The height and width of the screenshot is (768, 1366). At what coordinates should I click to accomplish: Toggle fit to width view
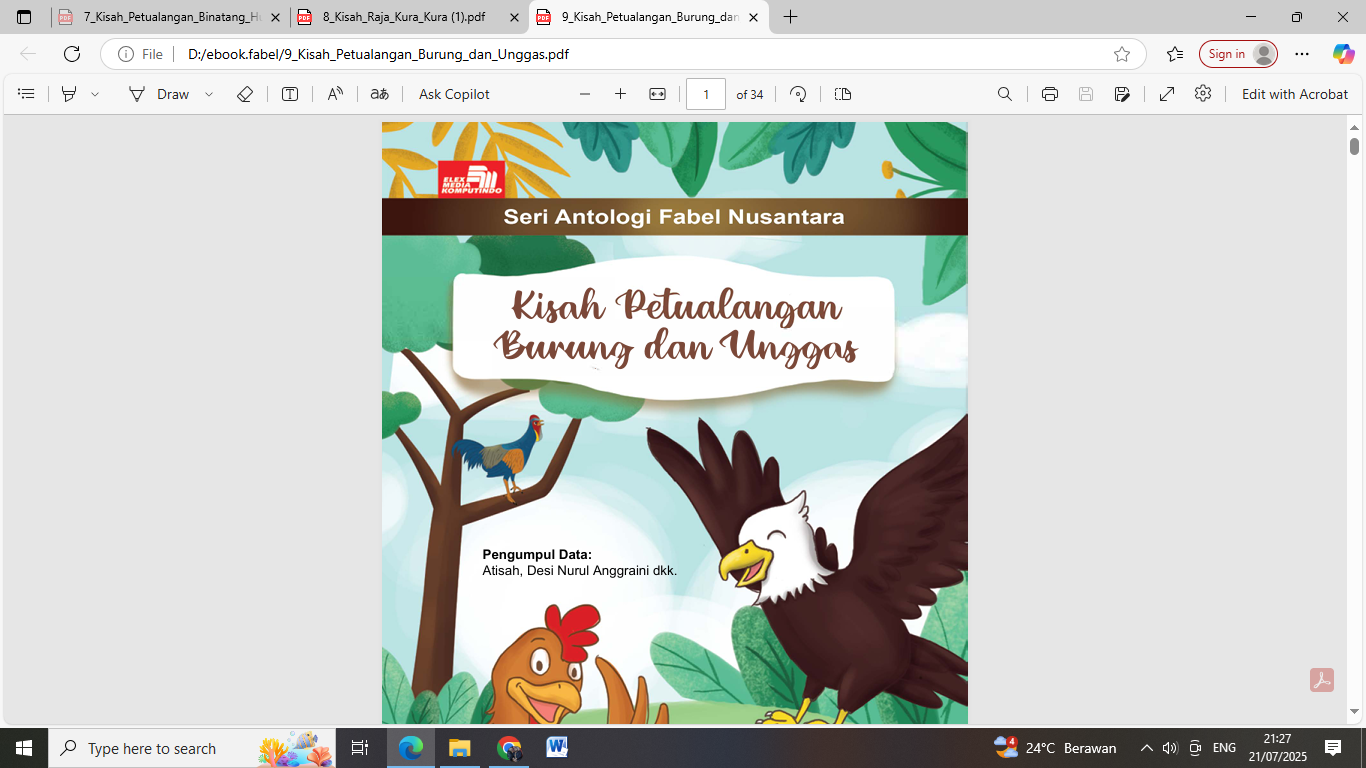coord(656,93)
